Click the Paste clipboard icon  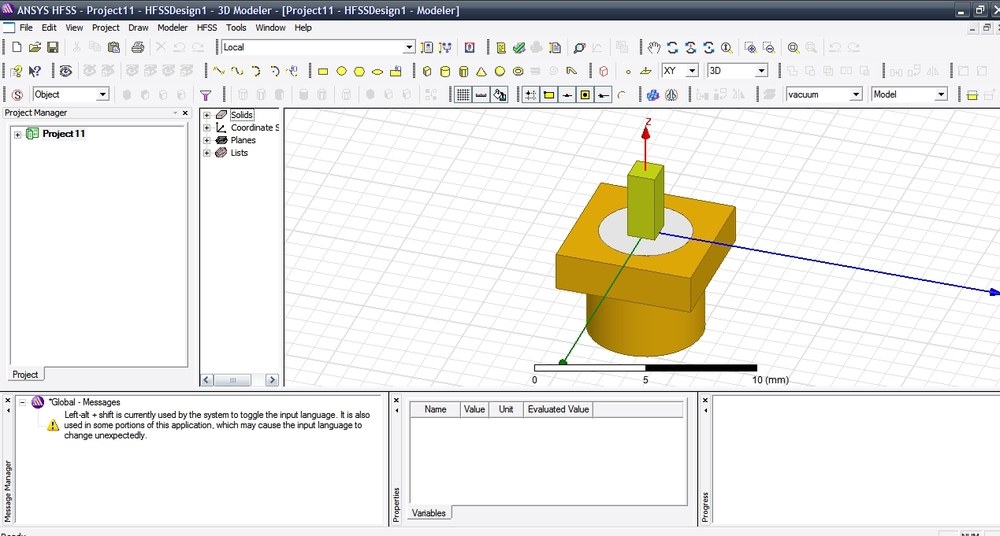[114, 47]
